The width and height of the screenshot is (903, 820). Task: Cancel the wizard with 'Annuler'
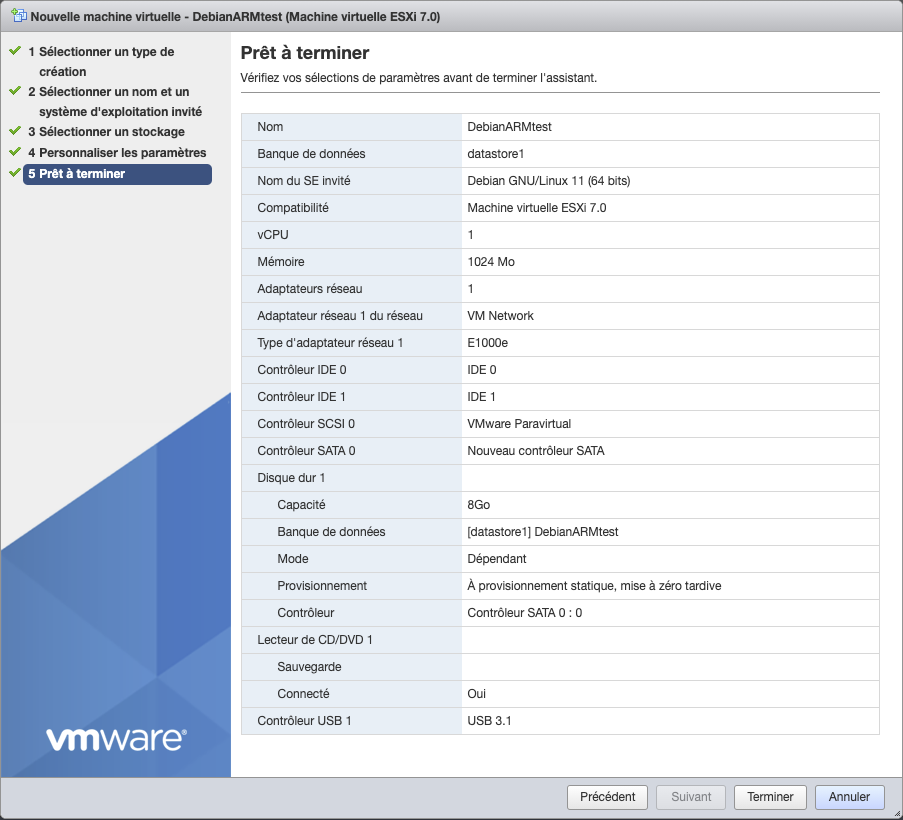[849, 797]
